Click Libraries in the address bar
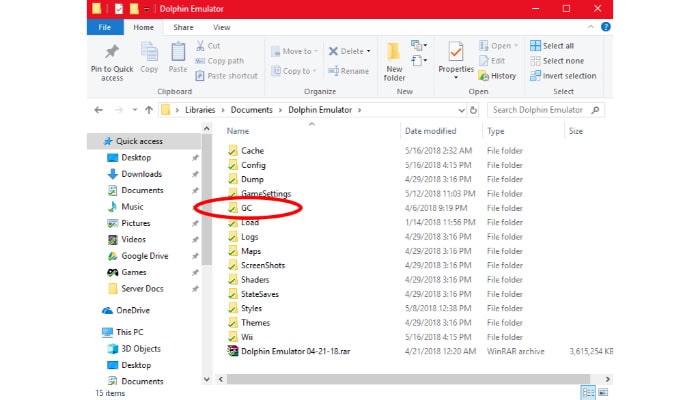The width and height of the screenshot is (700, 400). pos(200,110)
